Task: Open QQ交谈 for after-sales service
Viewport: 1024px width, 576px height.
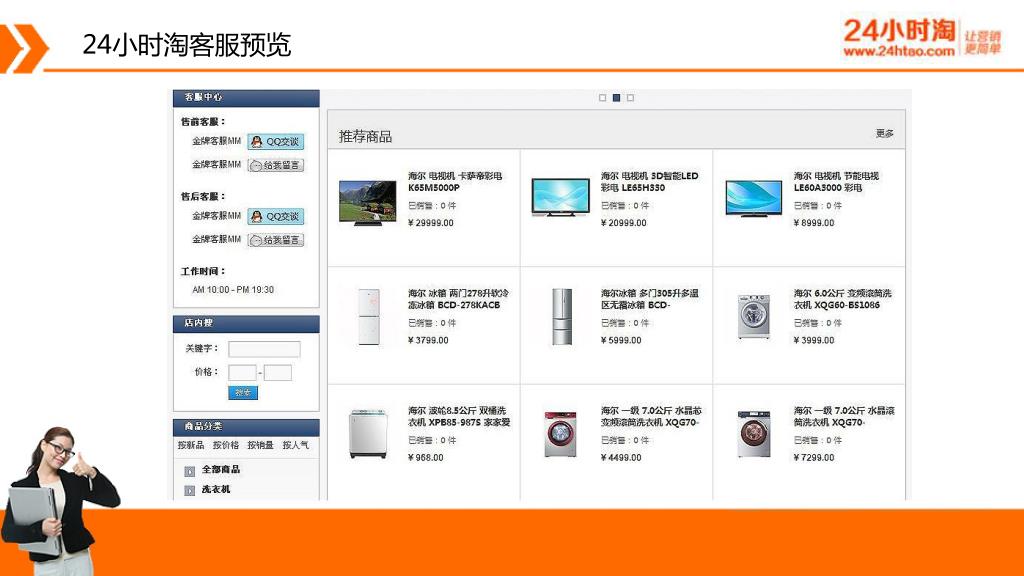Action: pyautogui.click(x=276, y=216)
